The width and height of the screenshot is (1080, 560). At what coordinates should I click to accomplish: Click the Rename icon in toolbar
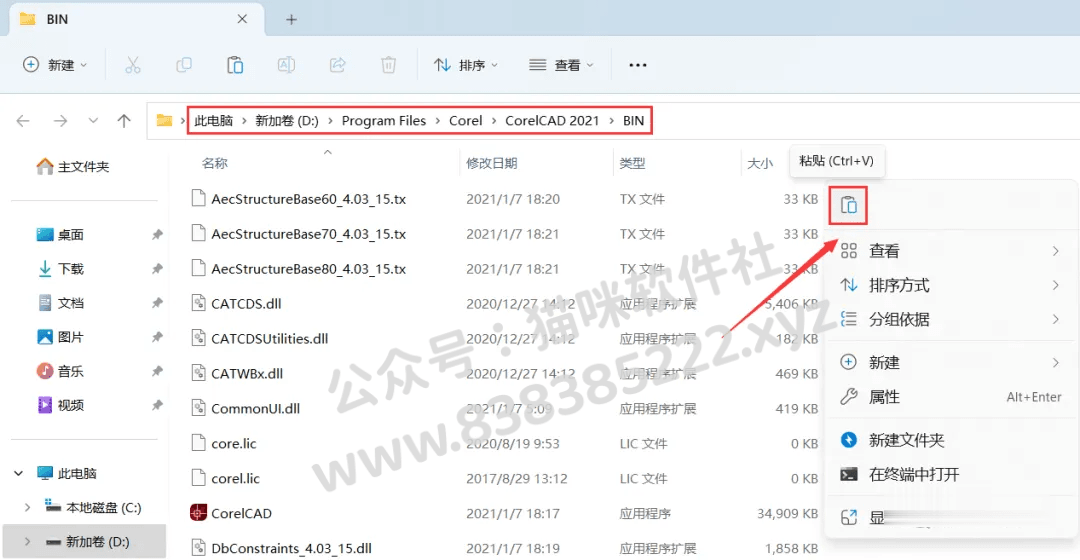pos(286,65)
